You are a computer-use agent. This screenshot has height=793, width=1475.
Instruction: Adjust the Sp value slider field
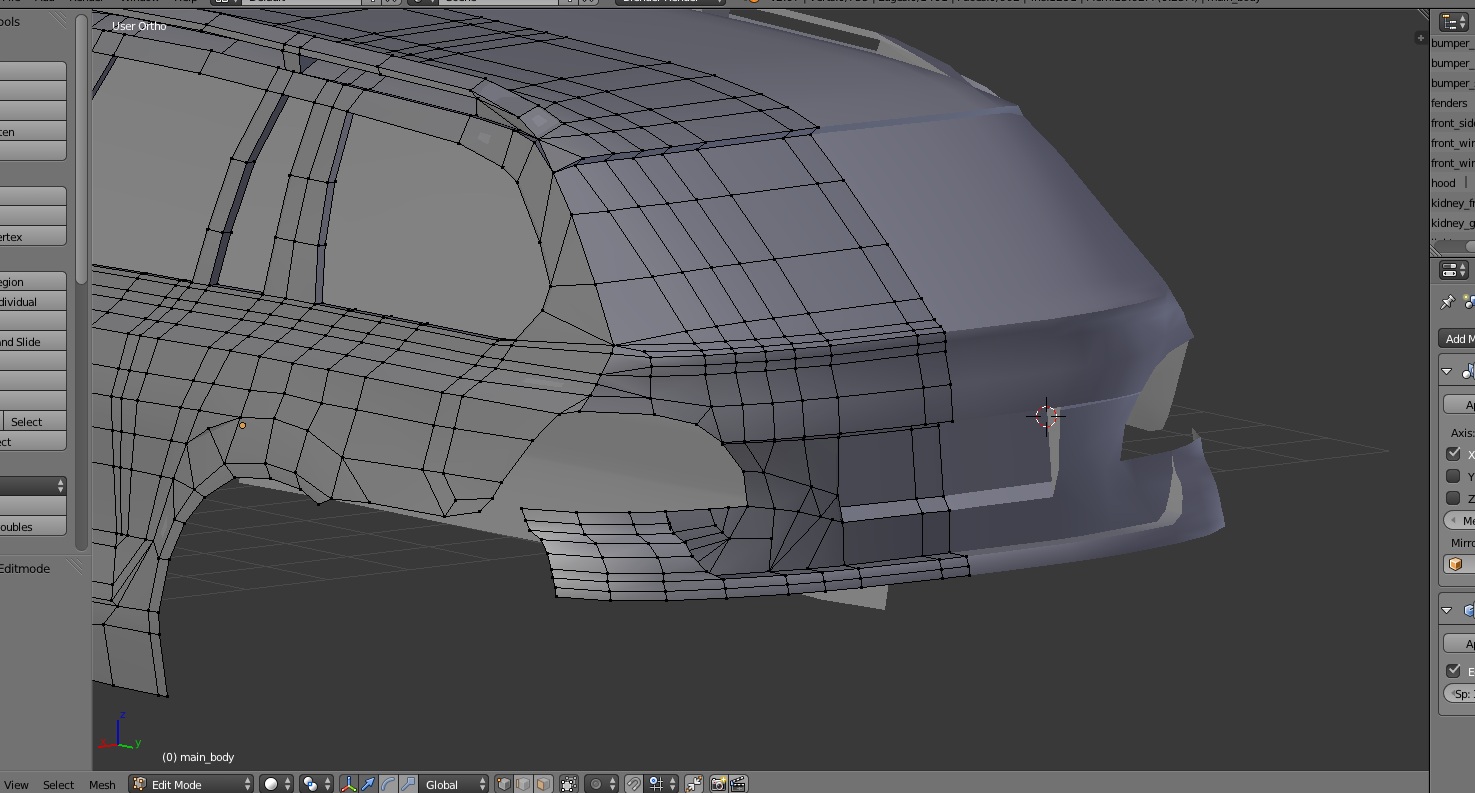pos(1460,694)
